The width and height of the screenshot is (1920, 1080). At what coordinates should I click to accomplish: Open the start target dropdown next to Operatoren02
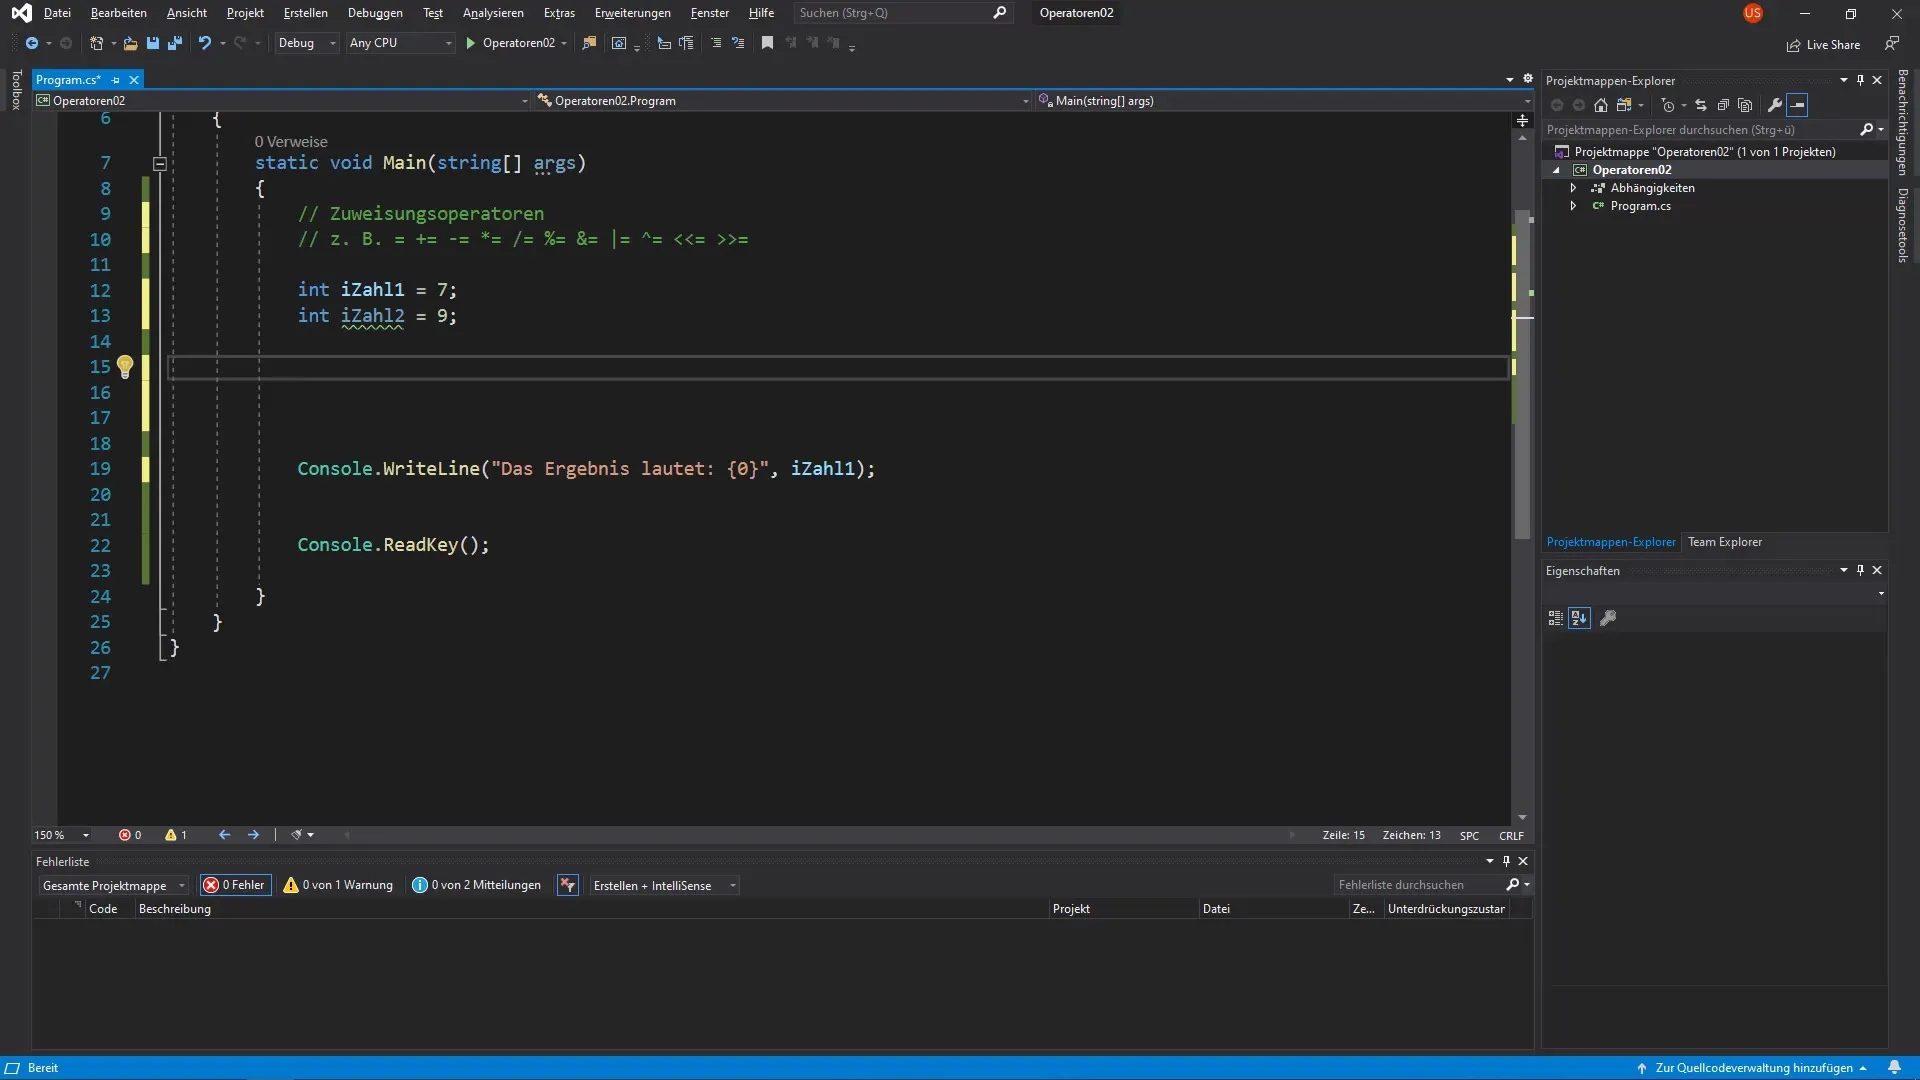click(564, 43)
